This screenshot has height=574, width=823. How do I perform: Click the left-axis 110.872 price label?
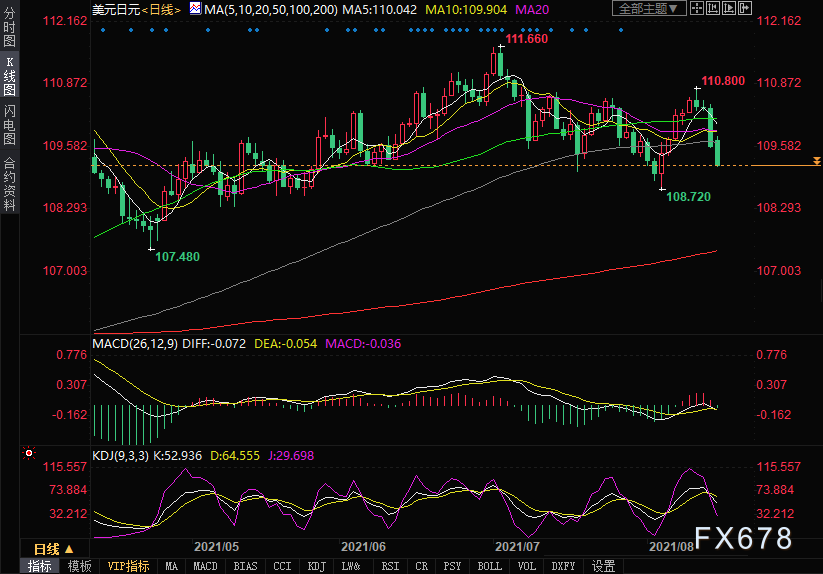[x=65, y=83]
